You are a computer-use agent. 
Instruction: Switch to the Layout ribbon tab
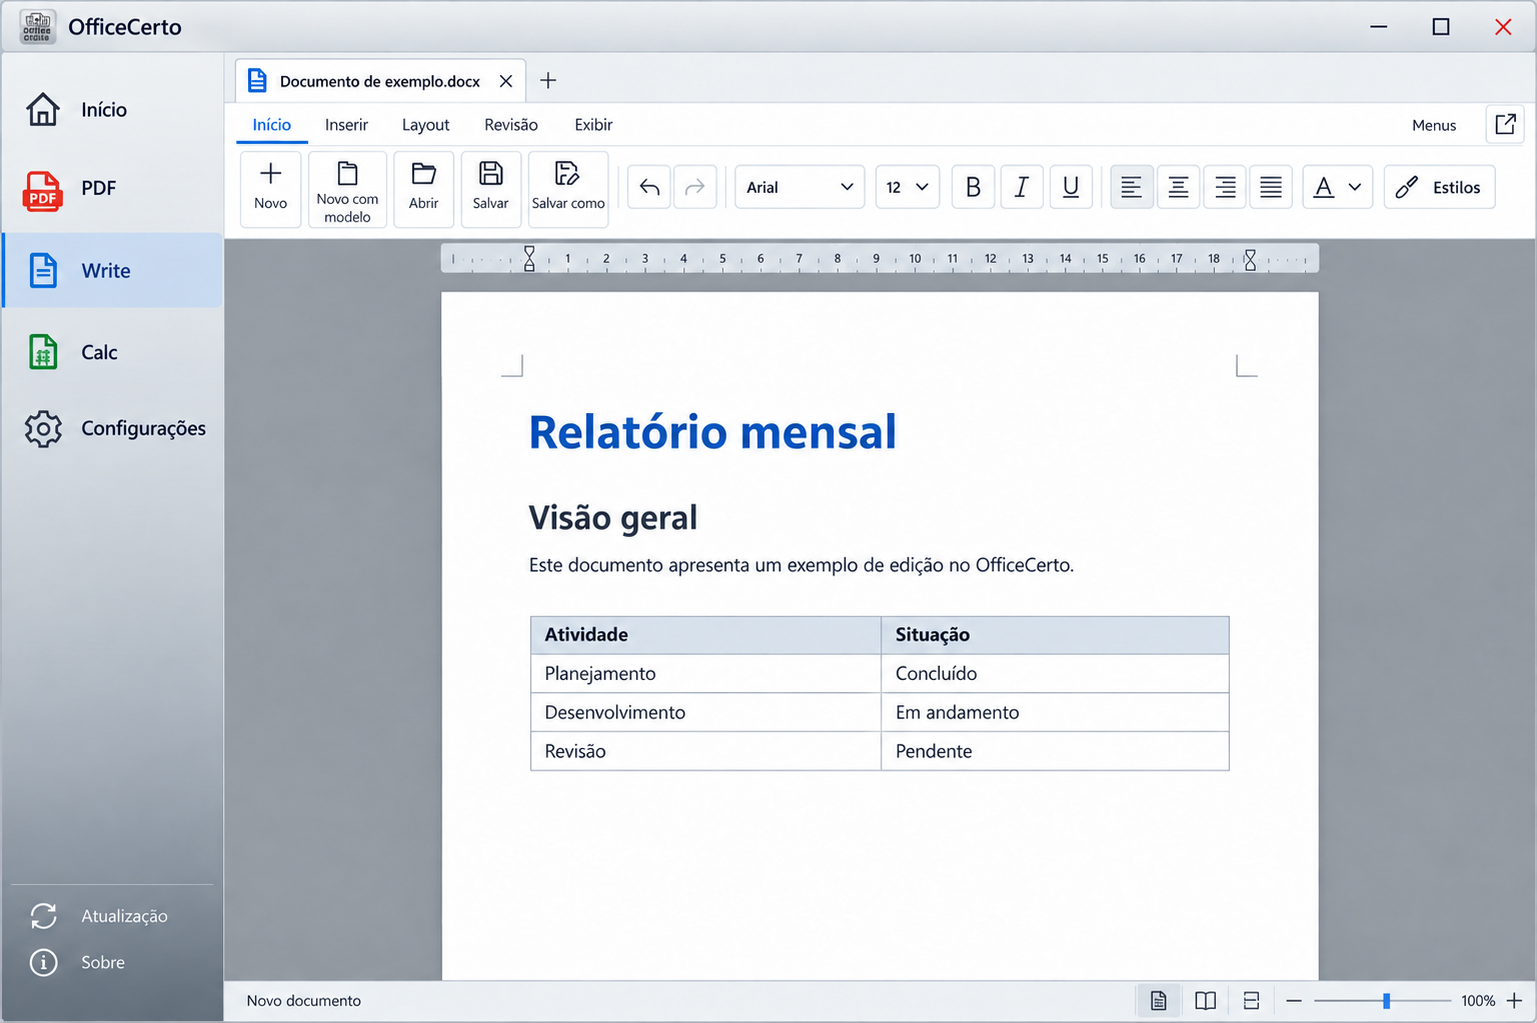(x=425, y=125)
